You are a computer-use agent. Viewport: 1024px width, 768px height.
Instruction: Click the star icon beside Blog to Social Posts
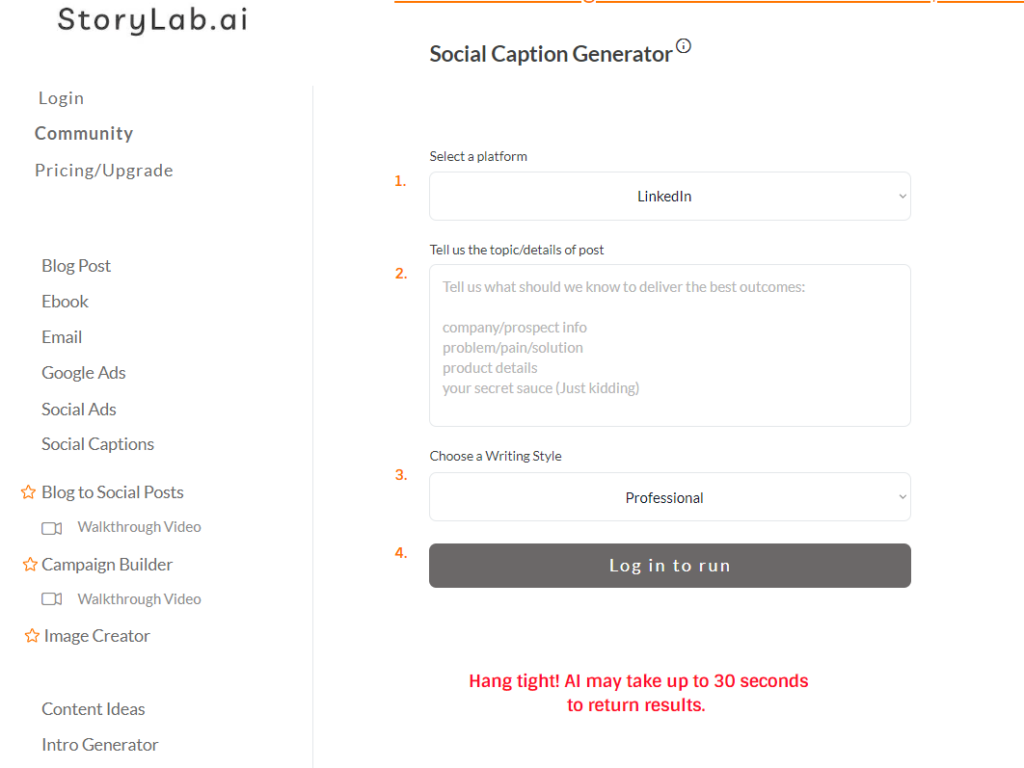pyautogui.click(x=28, y=491)
